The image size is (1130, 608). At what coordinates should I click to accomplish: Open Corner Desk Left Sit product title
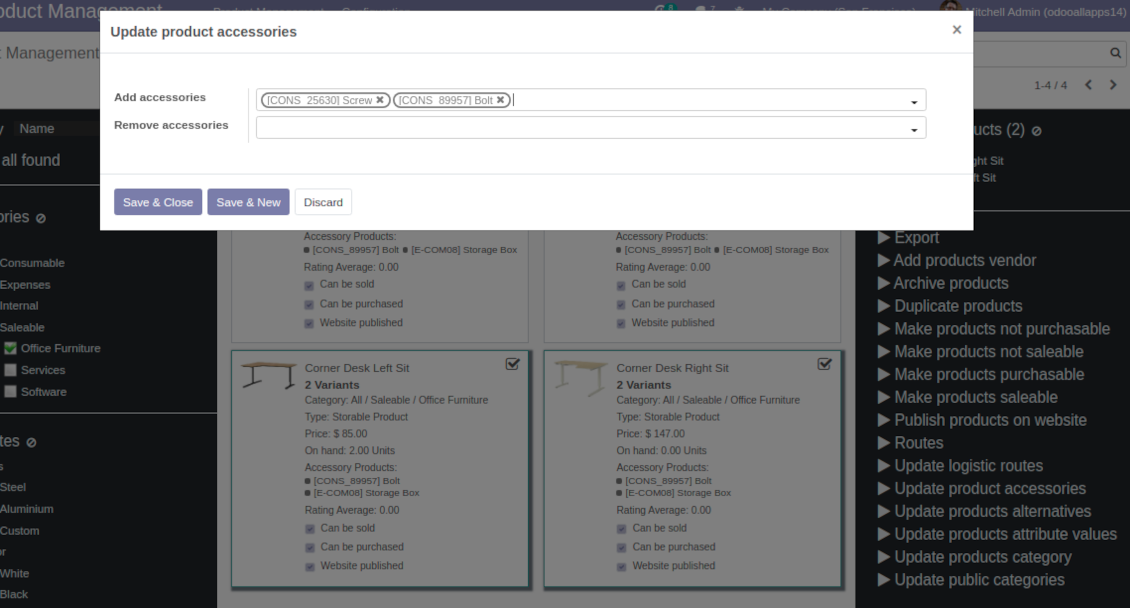[x=357, y=368]
